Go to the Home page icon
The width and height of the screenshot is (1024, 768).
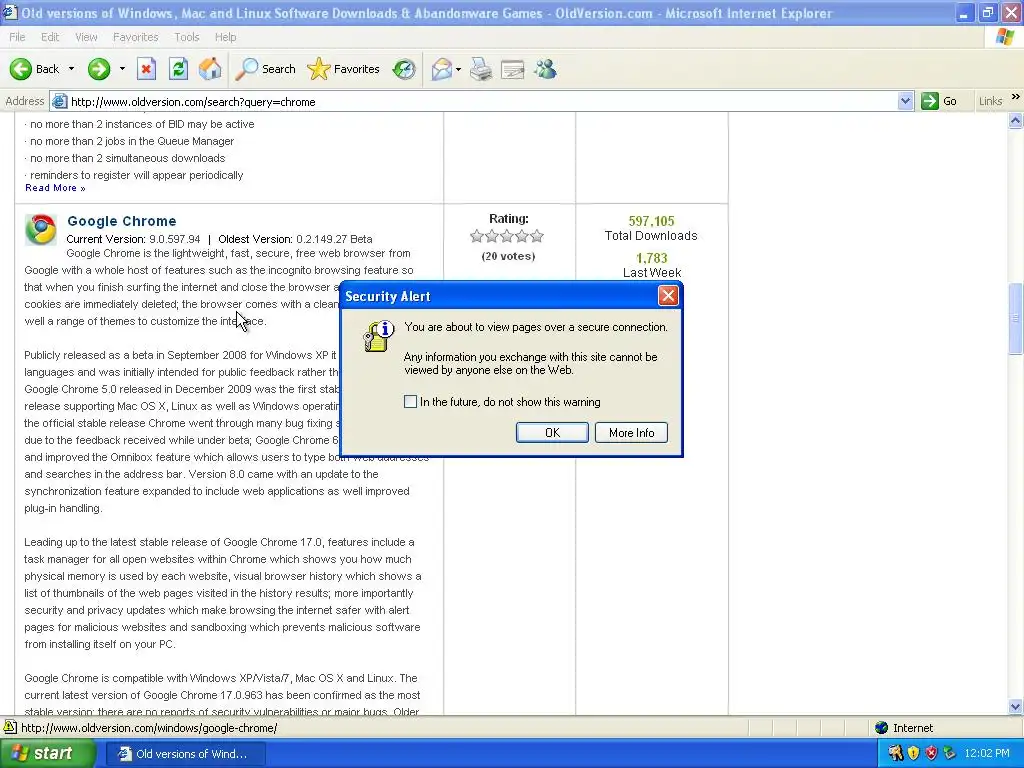(x=210, y=69)
